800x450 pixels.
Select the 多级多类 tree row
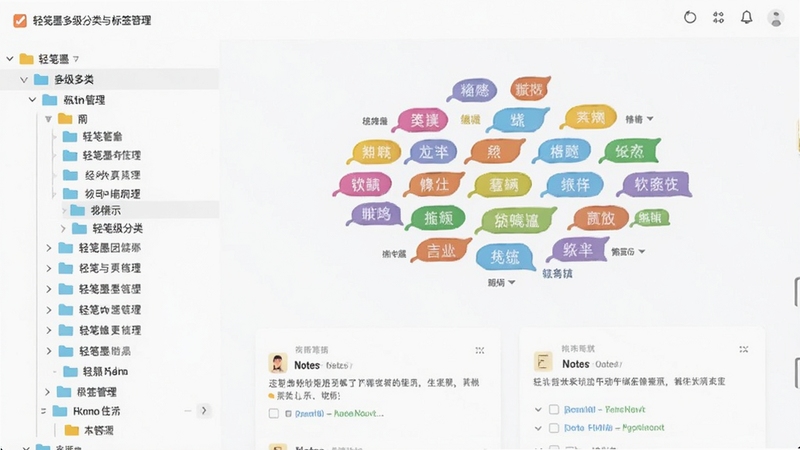(110, 80)
